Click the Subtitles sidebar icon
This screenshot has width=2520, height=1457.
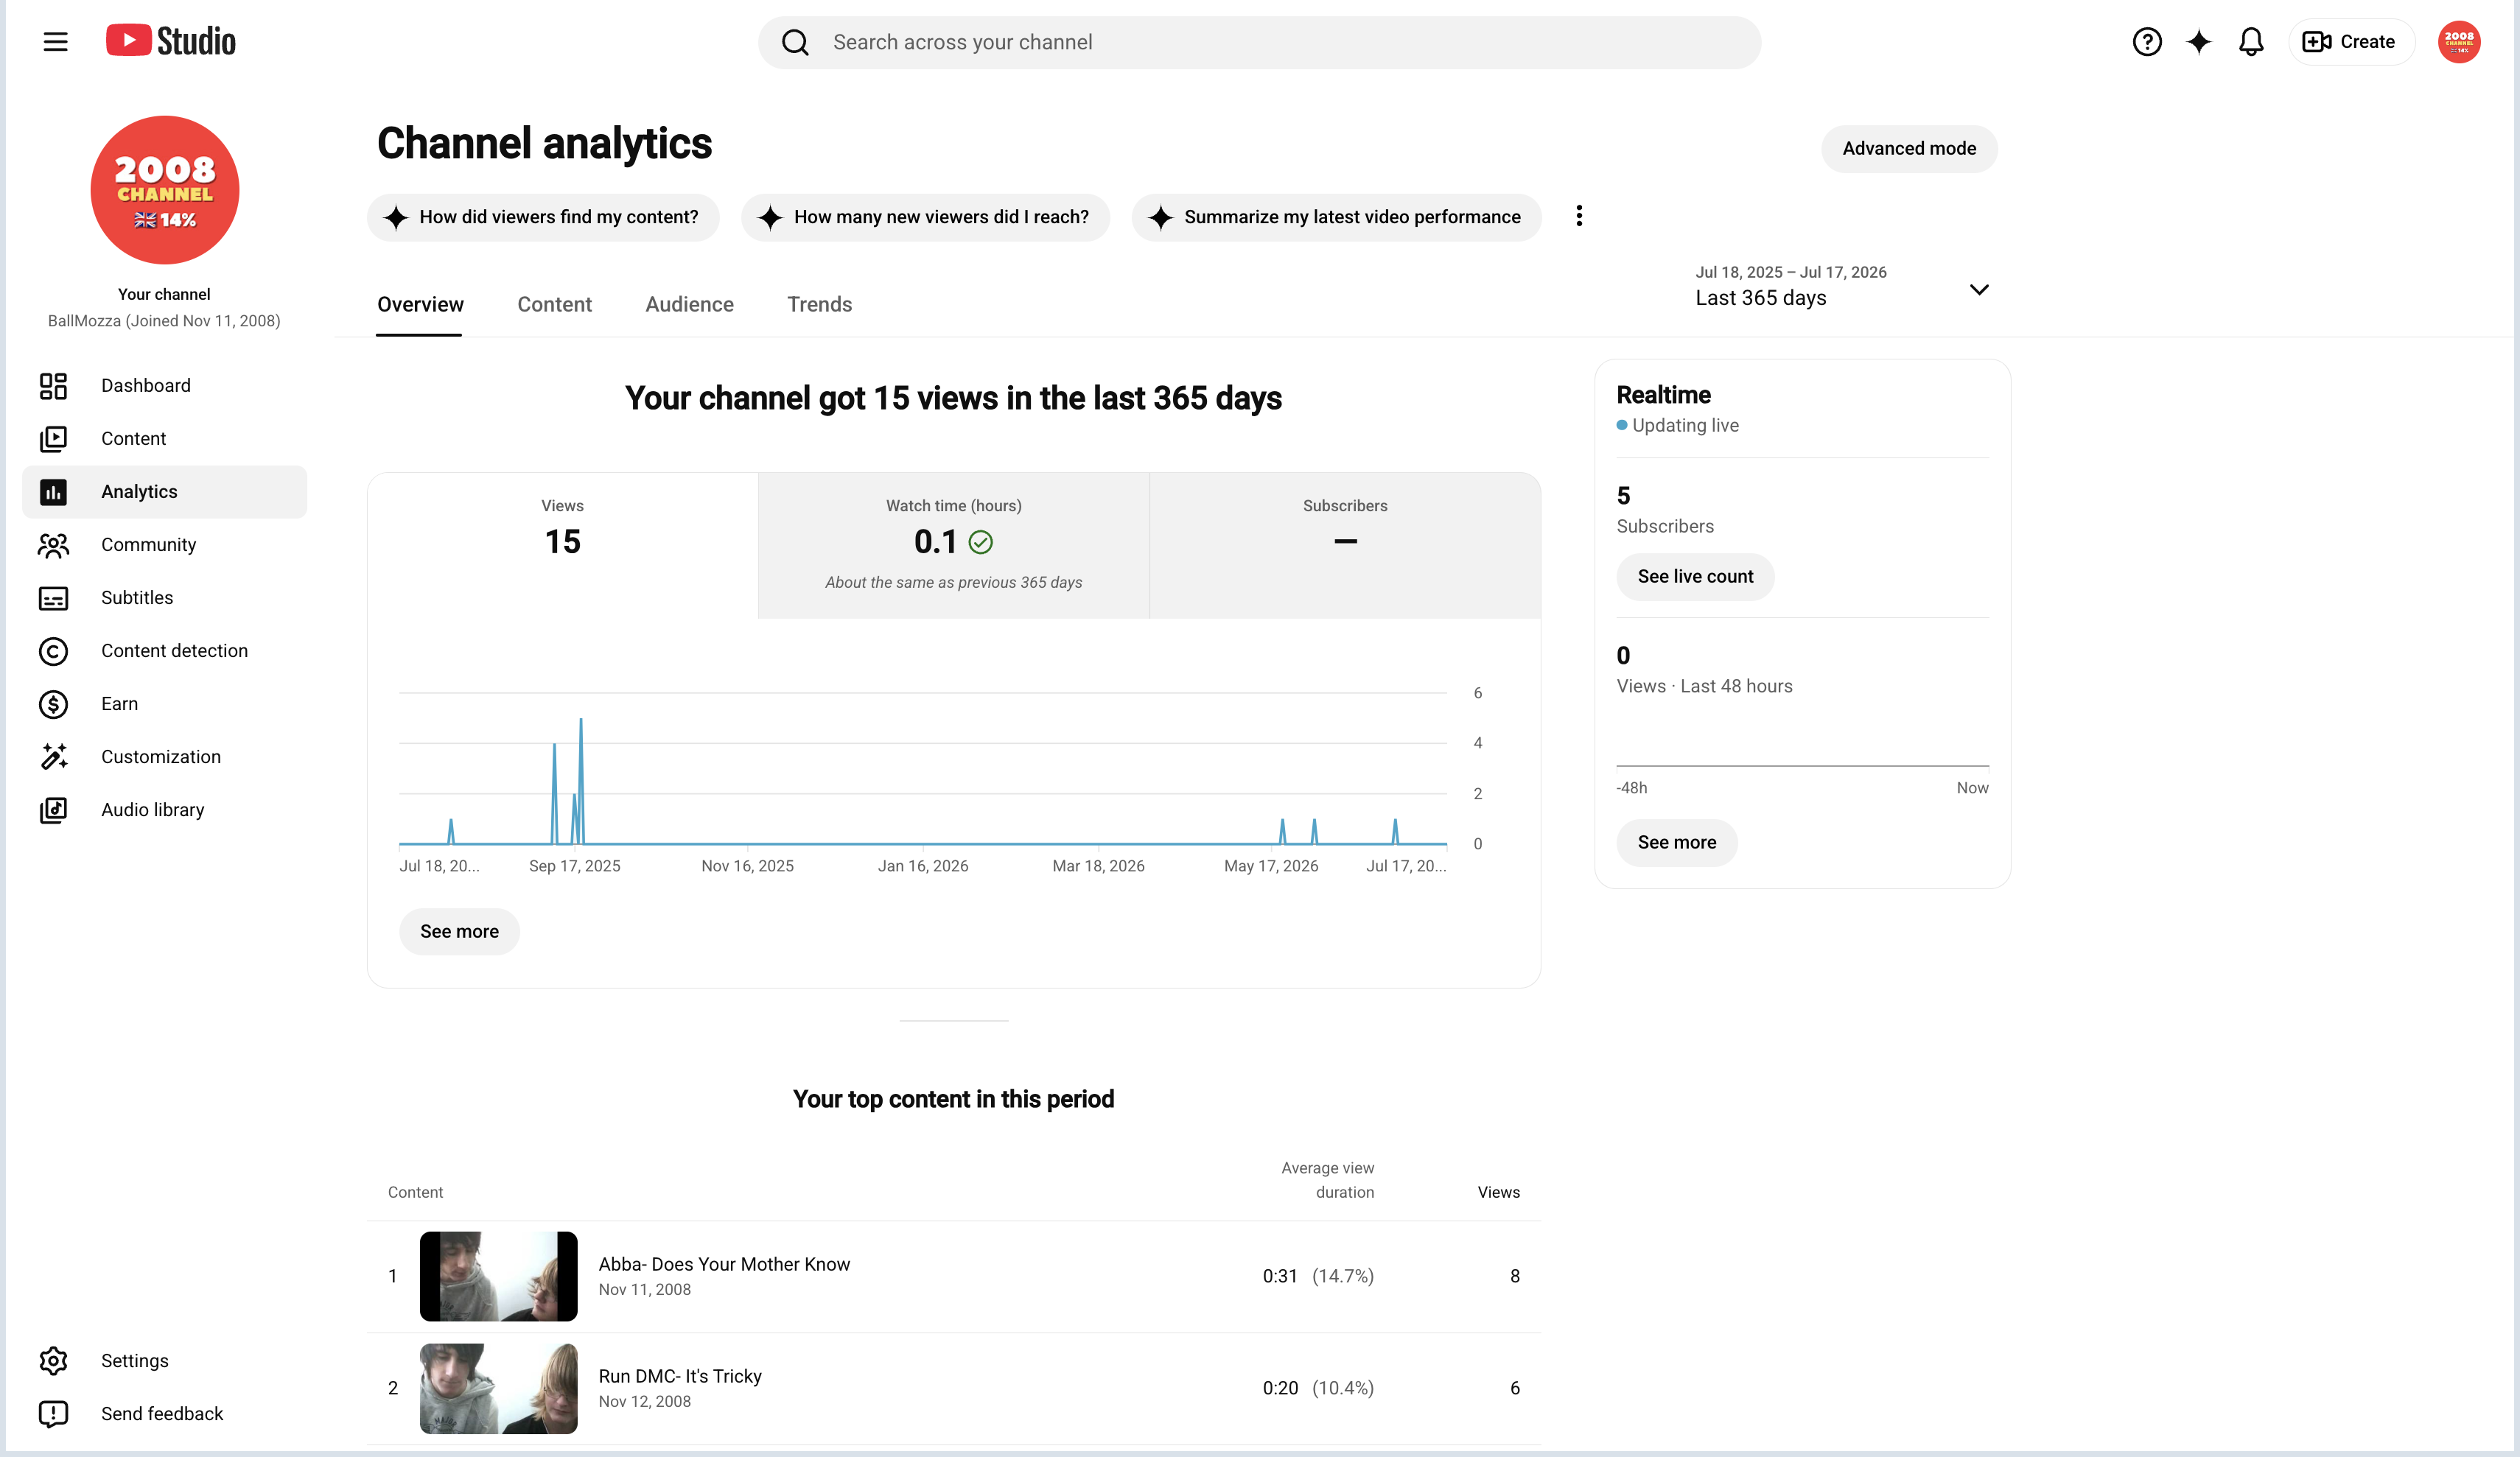click(53, 598)
